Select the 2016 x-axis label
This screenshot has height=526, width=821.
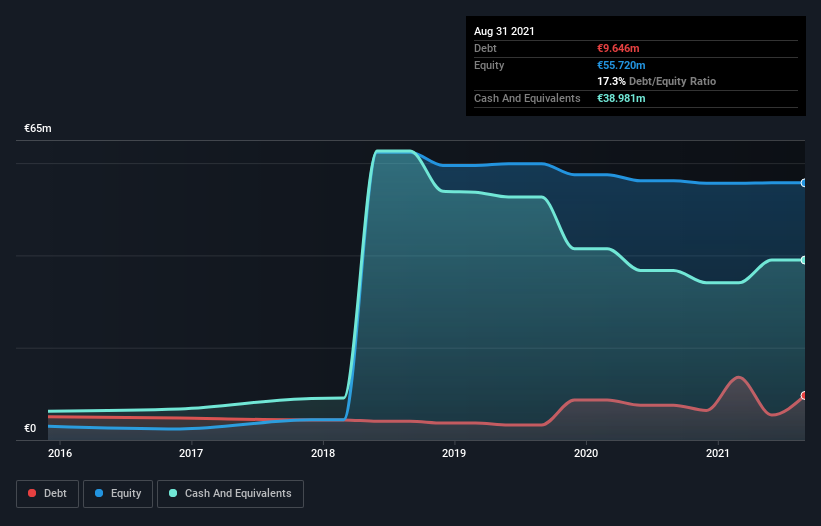(x=60, y=453)
